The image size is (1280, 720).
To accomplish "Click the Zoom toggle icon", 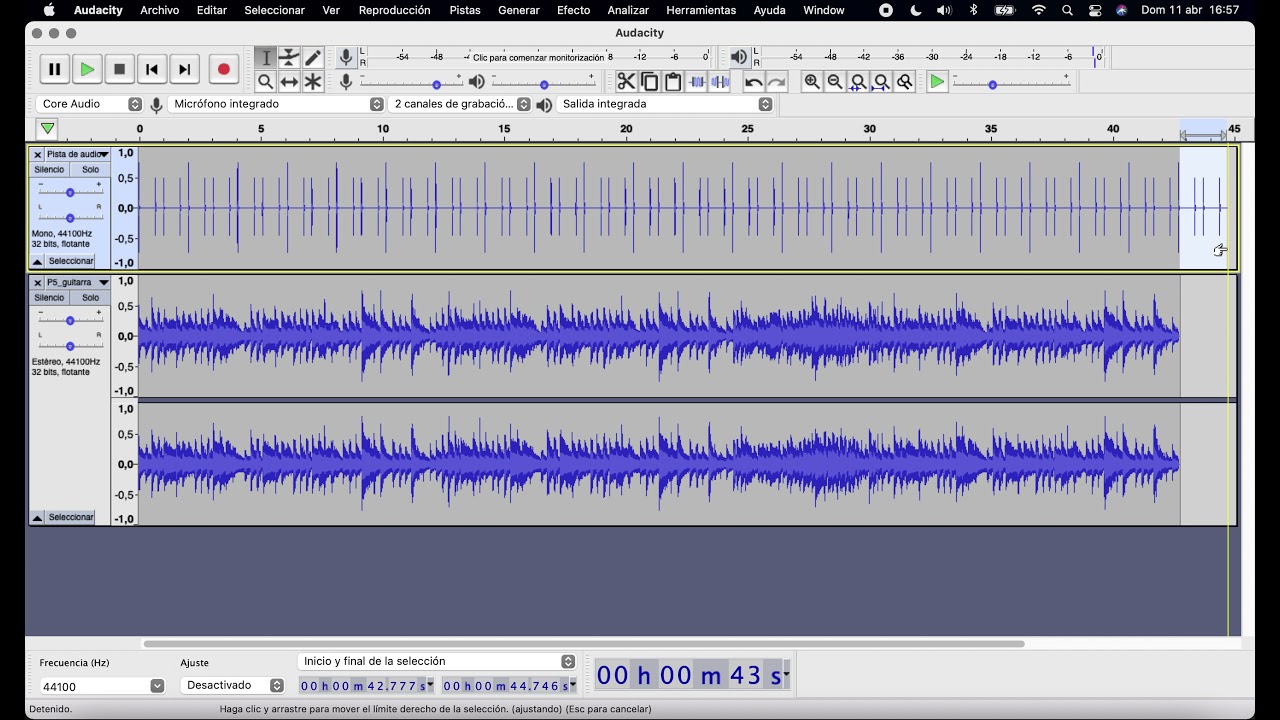I will pos(905,82).
